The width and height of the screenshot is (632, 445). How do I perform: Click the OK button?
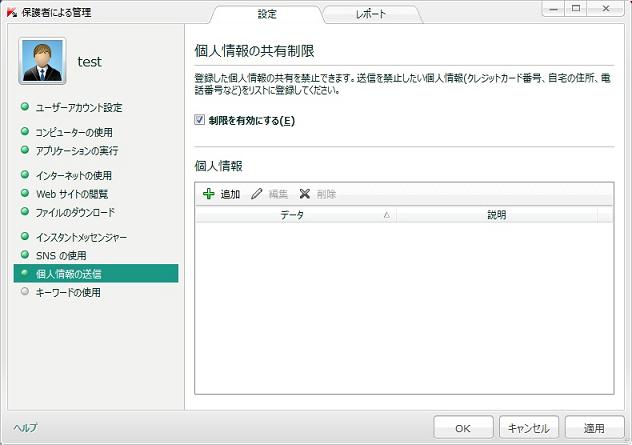[463, 428]
